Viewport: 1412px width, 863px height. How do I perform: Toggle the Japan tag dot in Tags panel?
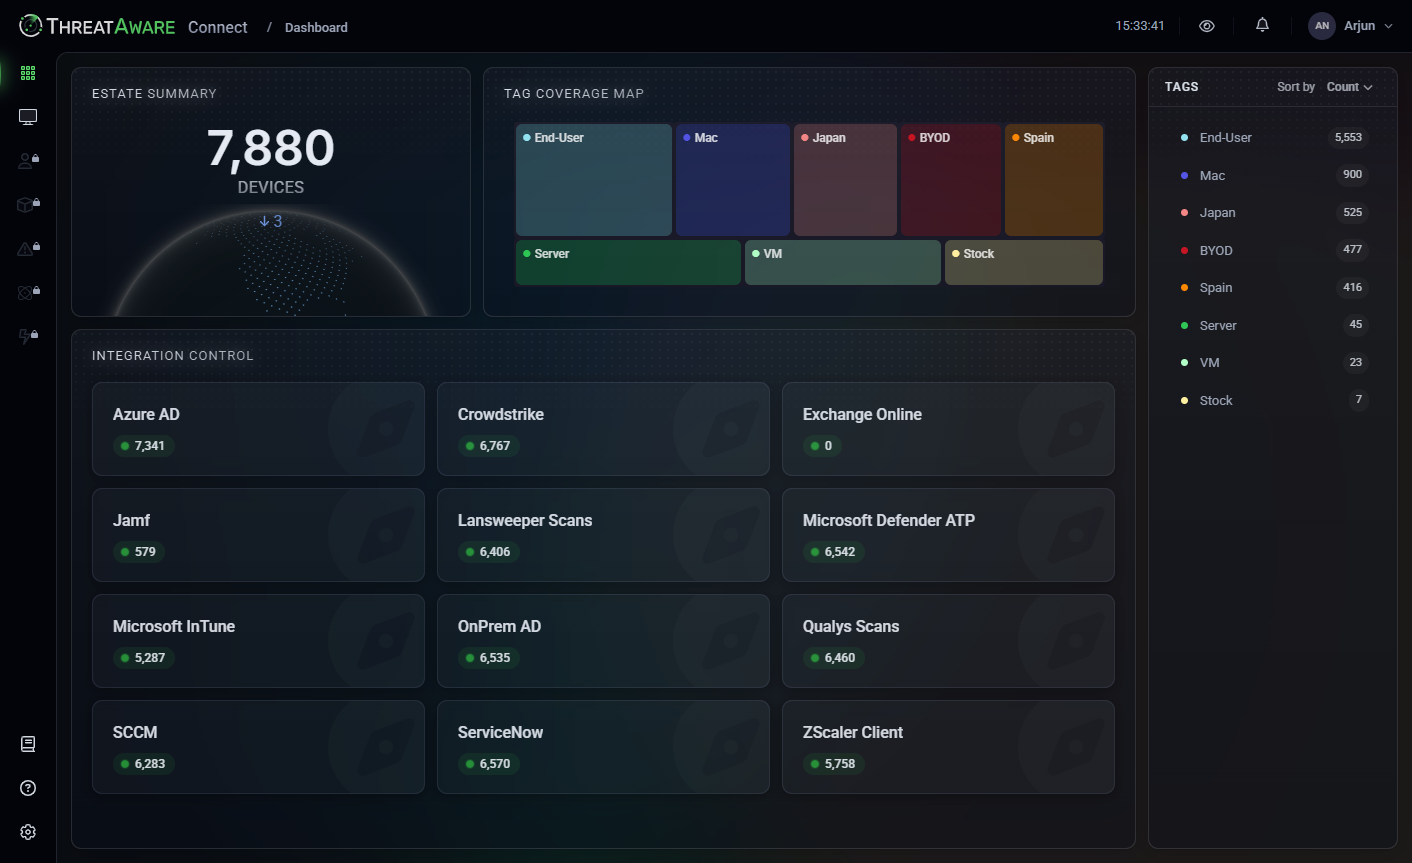pos(1183,212)
